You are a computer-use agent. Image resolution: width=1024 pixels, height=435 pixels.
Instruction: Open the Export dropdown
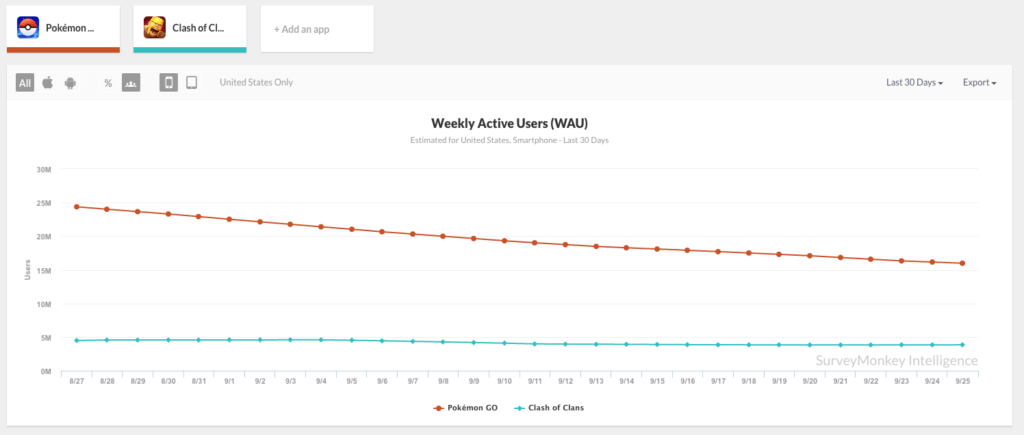tap(979, 83)
